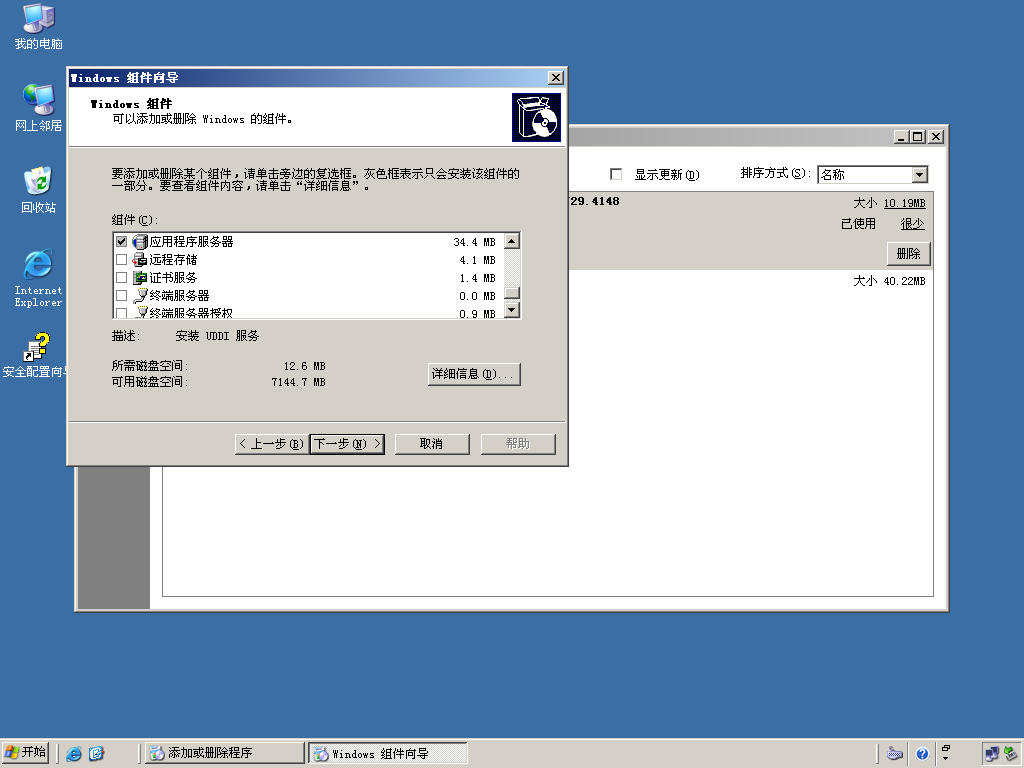This screenshot has width=1024, height=768.
Task: Check the 证书服务 checkbox
Action: (x=121, y=278)
